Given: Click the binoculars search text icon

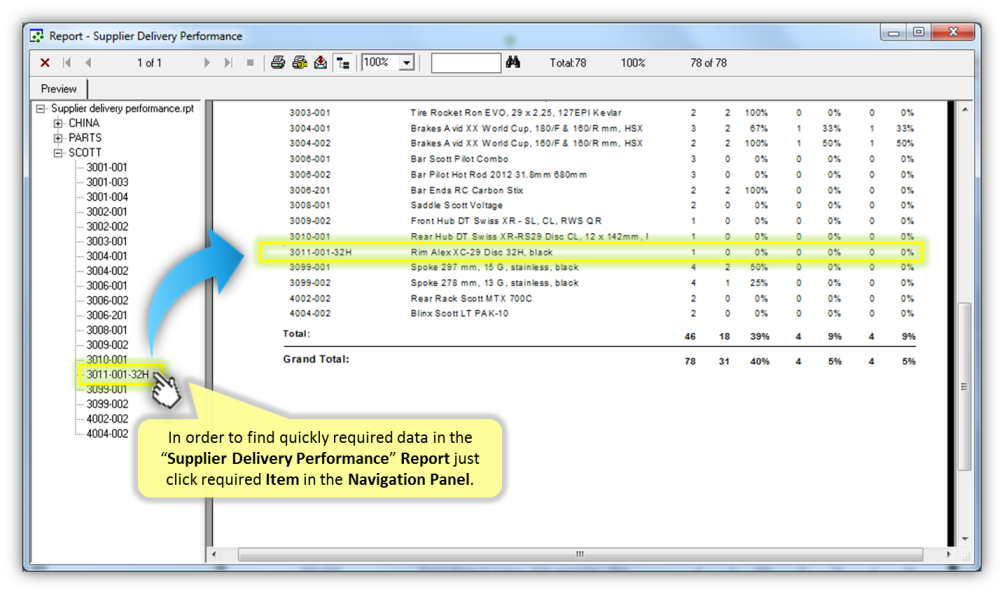Looking at the screenshot, I should (x=513, y=62).
